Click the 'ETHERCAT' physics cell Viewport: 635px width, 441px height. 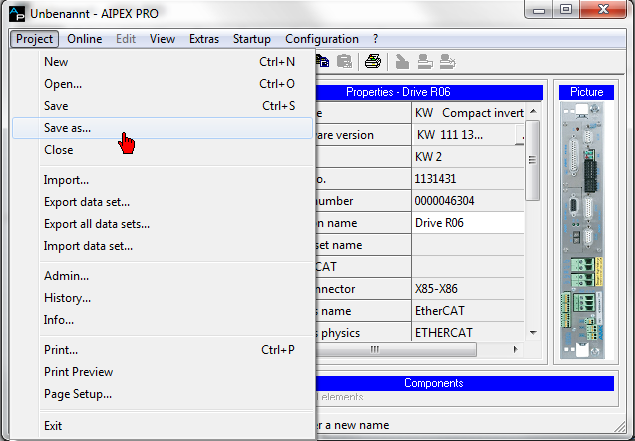(468, 332)
